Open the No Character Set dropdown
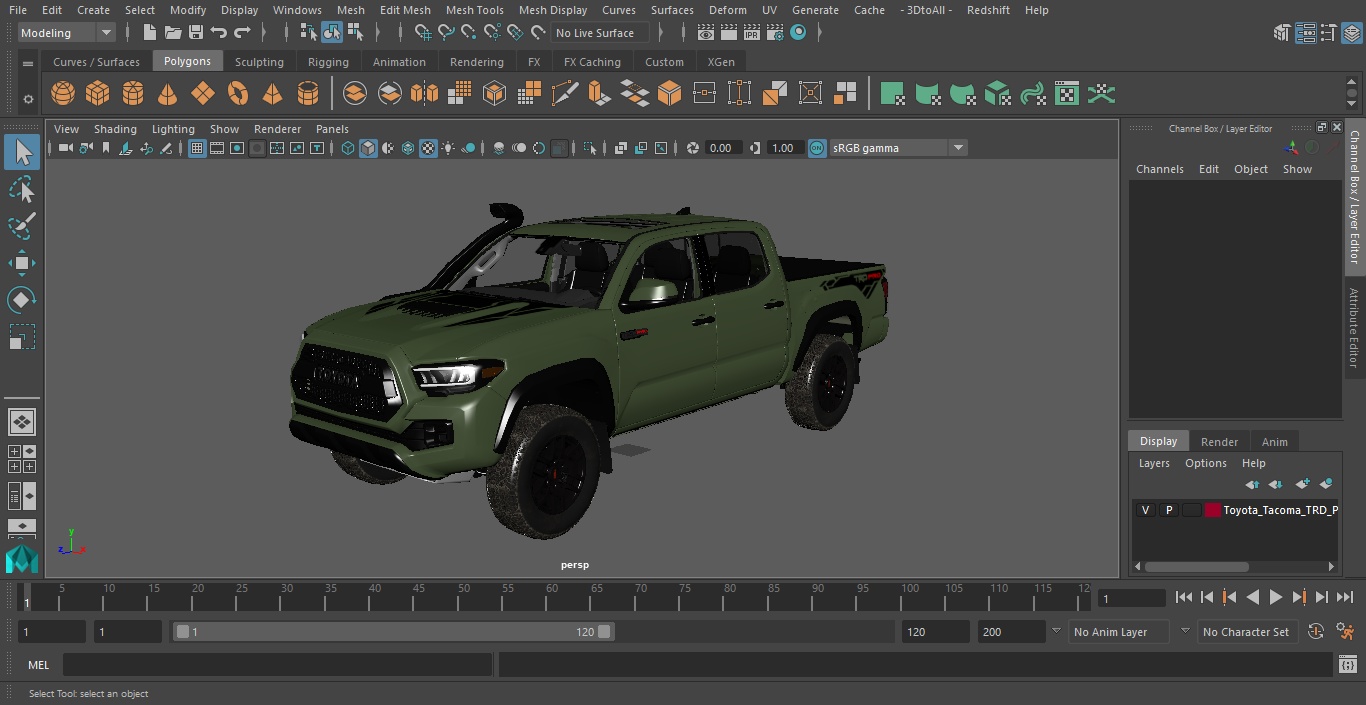This screenshot has width=1366, height=705. point(1246,632)
